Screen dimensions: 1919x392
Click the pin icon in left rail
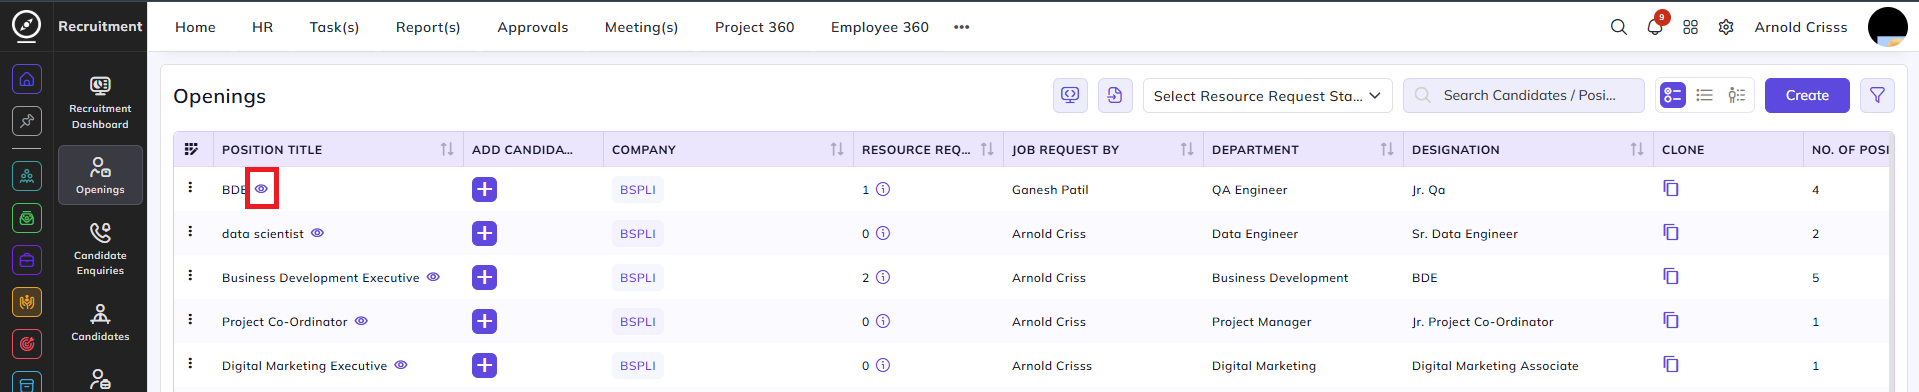click(x=27, y=120)
